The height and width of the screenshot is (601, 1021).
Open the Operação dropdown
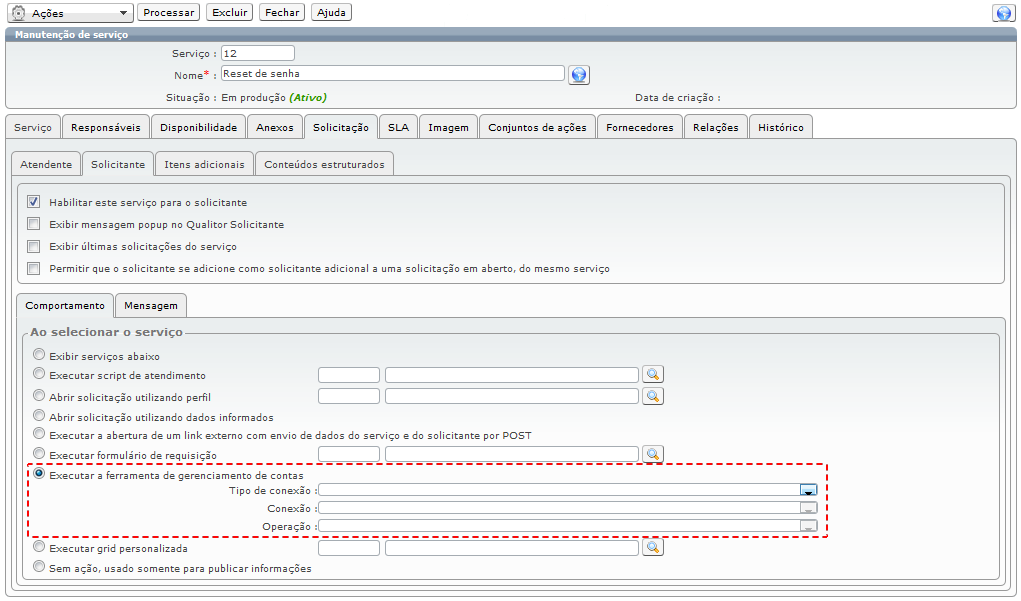[808, 526]
